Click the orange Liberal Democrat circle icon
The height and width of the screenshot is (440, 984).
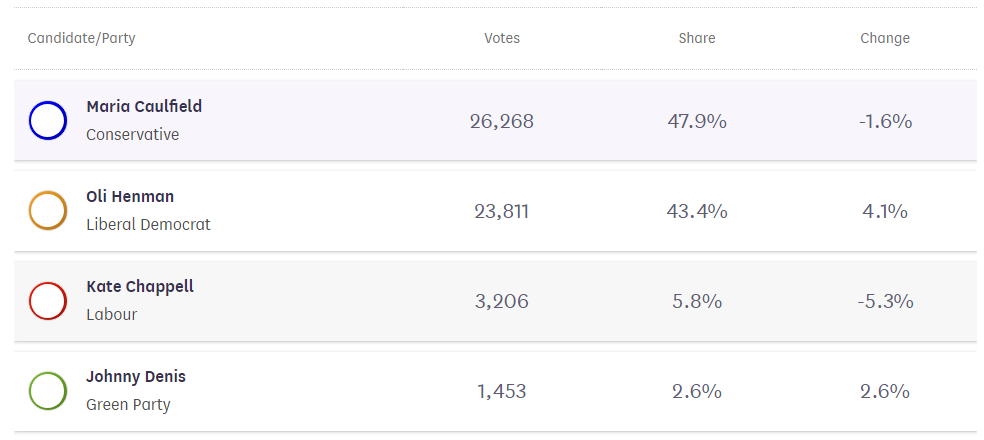click(48, 210)
